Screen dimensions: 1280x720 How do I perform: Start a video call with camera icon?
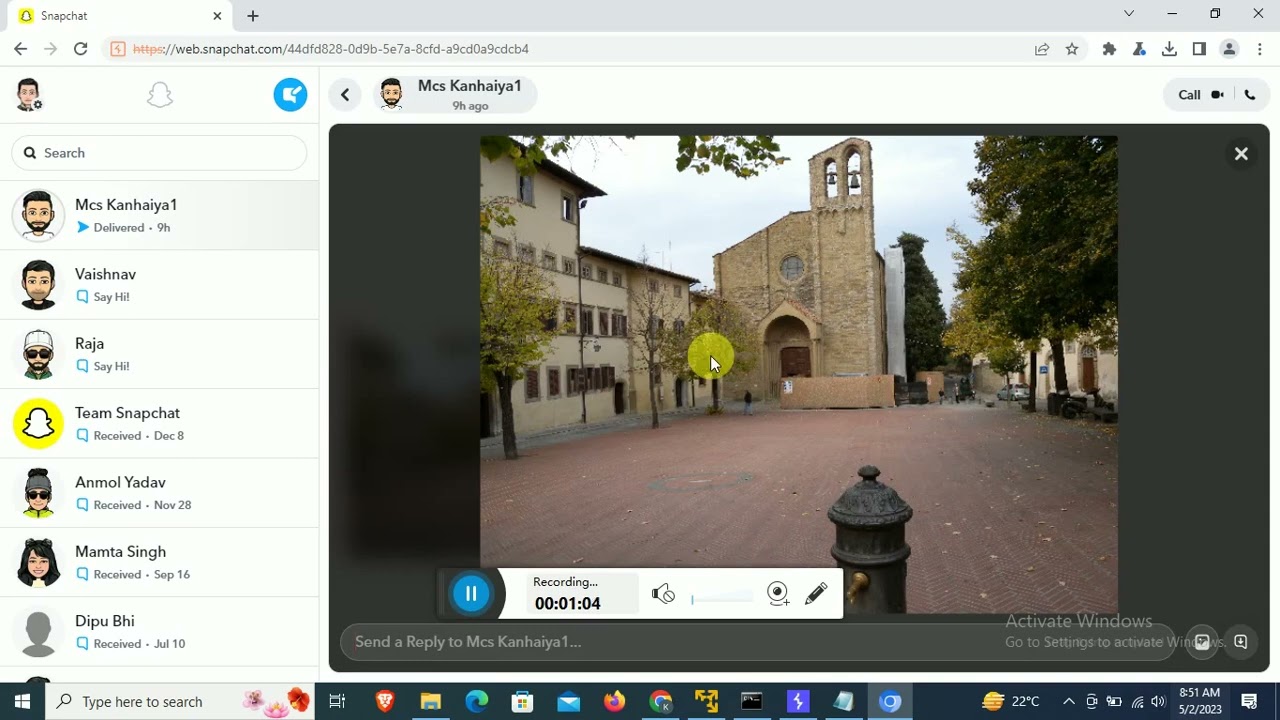pyautogui.click(x=1217, y=95)
